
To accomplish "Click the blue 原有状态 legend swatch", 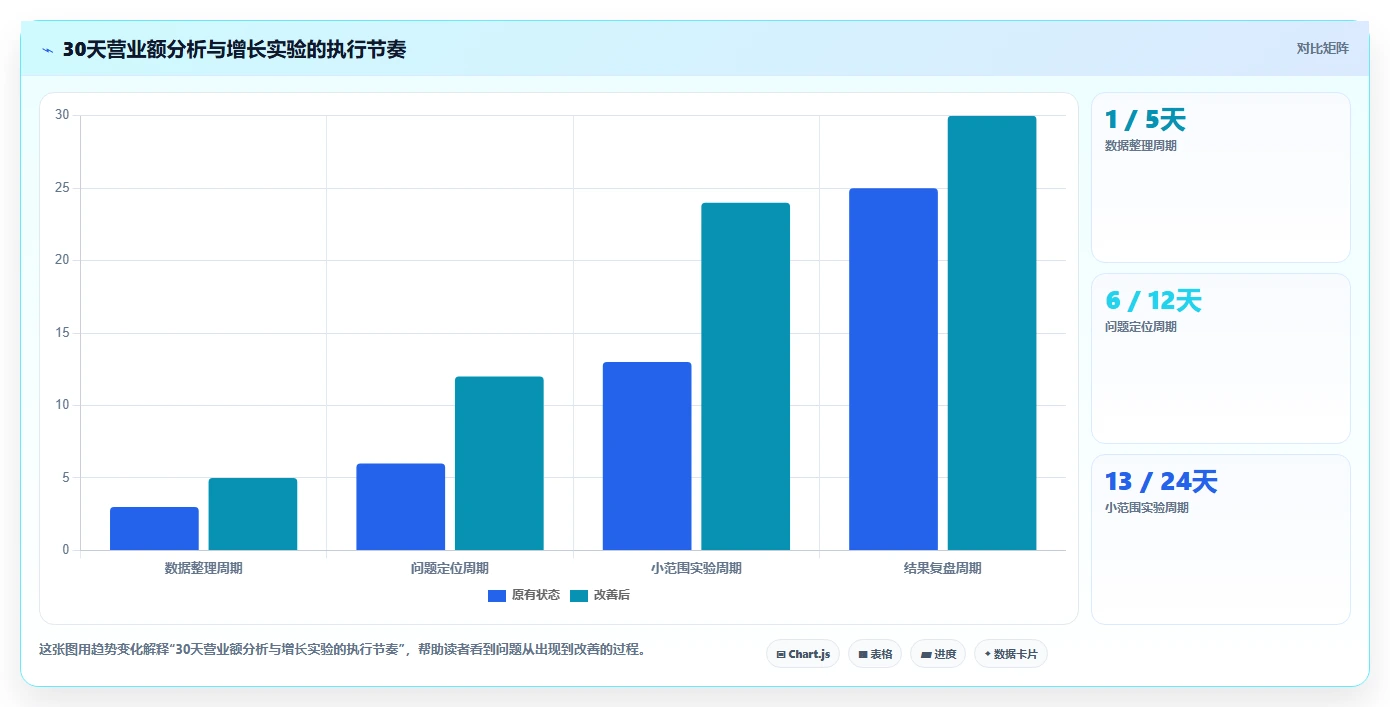I will (x=497, y=595).
